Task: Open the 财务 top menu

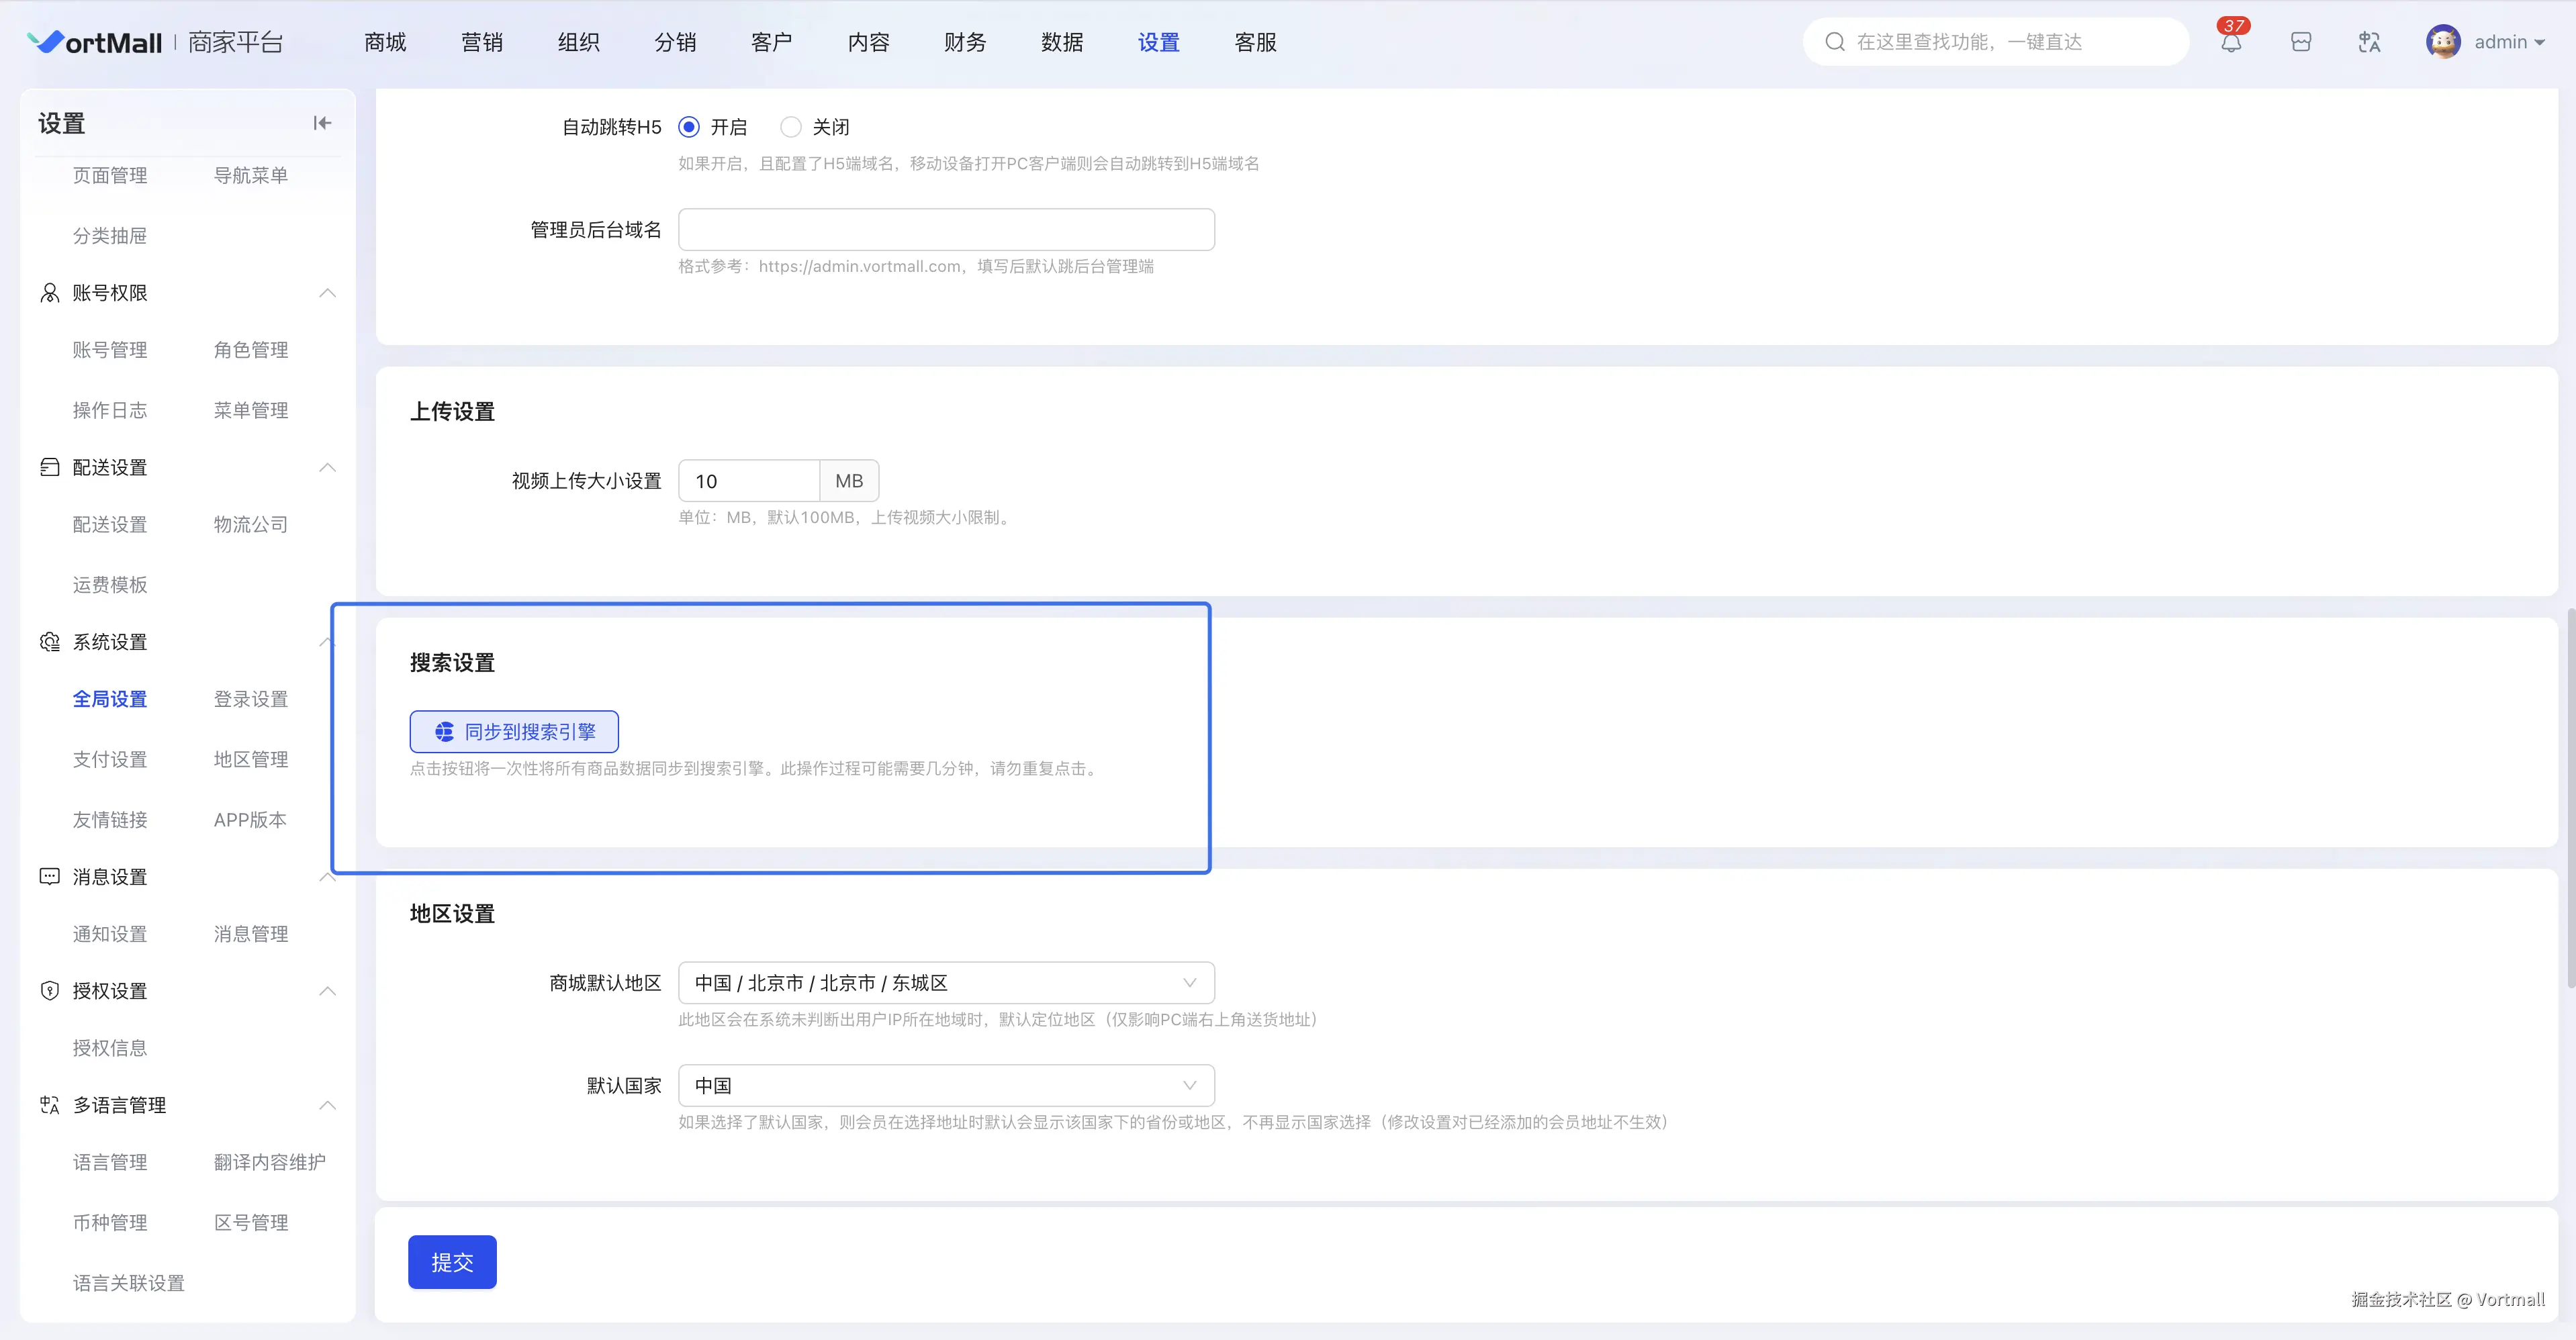Action: (965, 42)
